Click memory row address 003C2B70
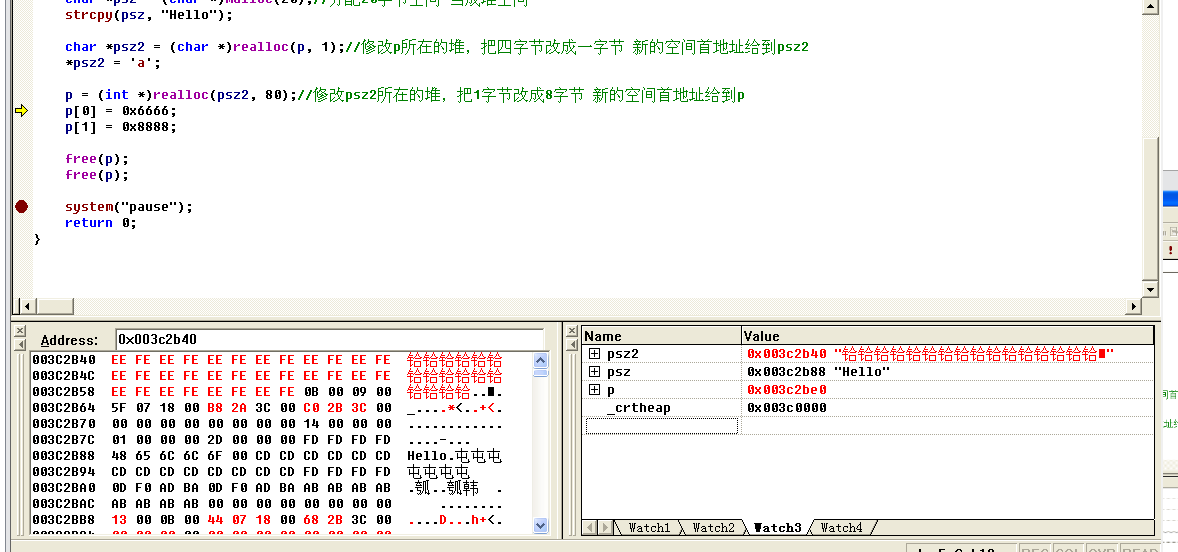1178x552 pixels. [x=64, y=424]
